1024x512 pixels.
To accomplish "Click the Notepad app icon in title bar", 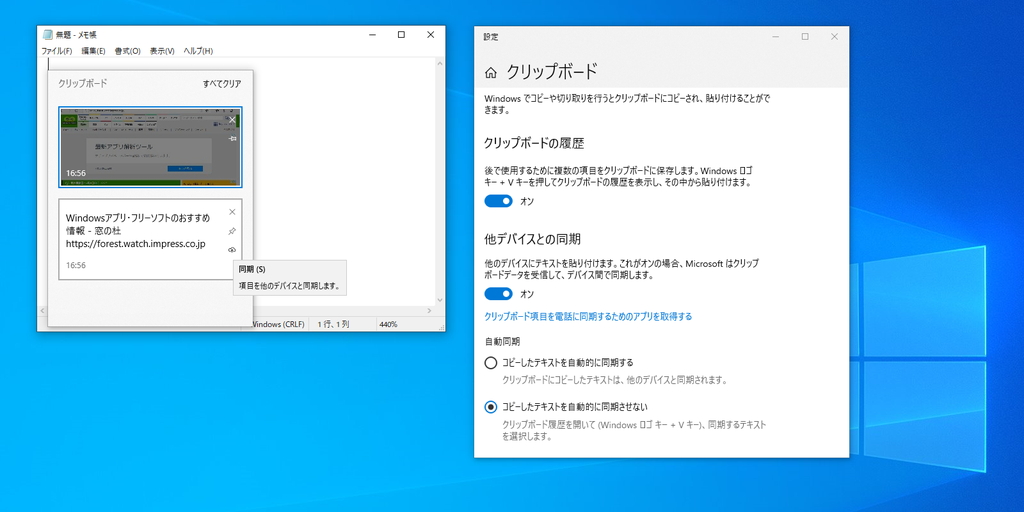I will [x=48, y=35].
